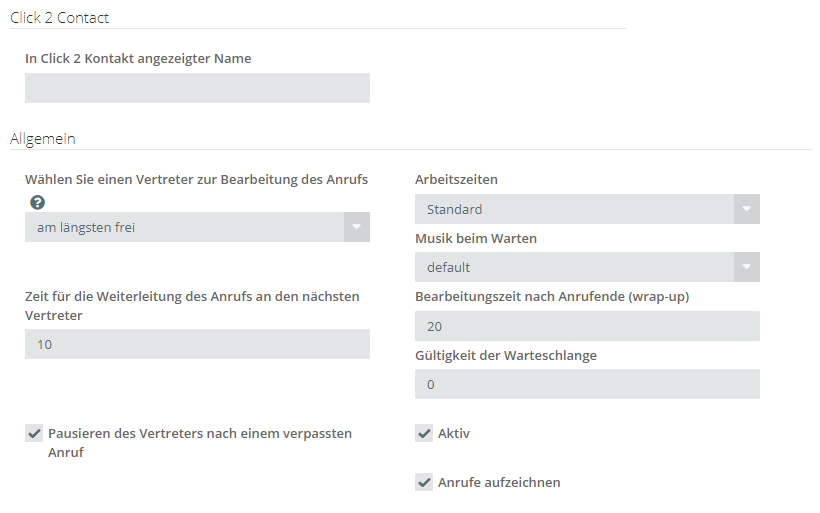
Task: Click 'In Click 2 Kontakt angezeigter Name' label
Action: click(138, 59)
